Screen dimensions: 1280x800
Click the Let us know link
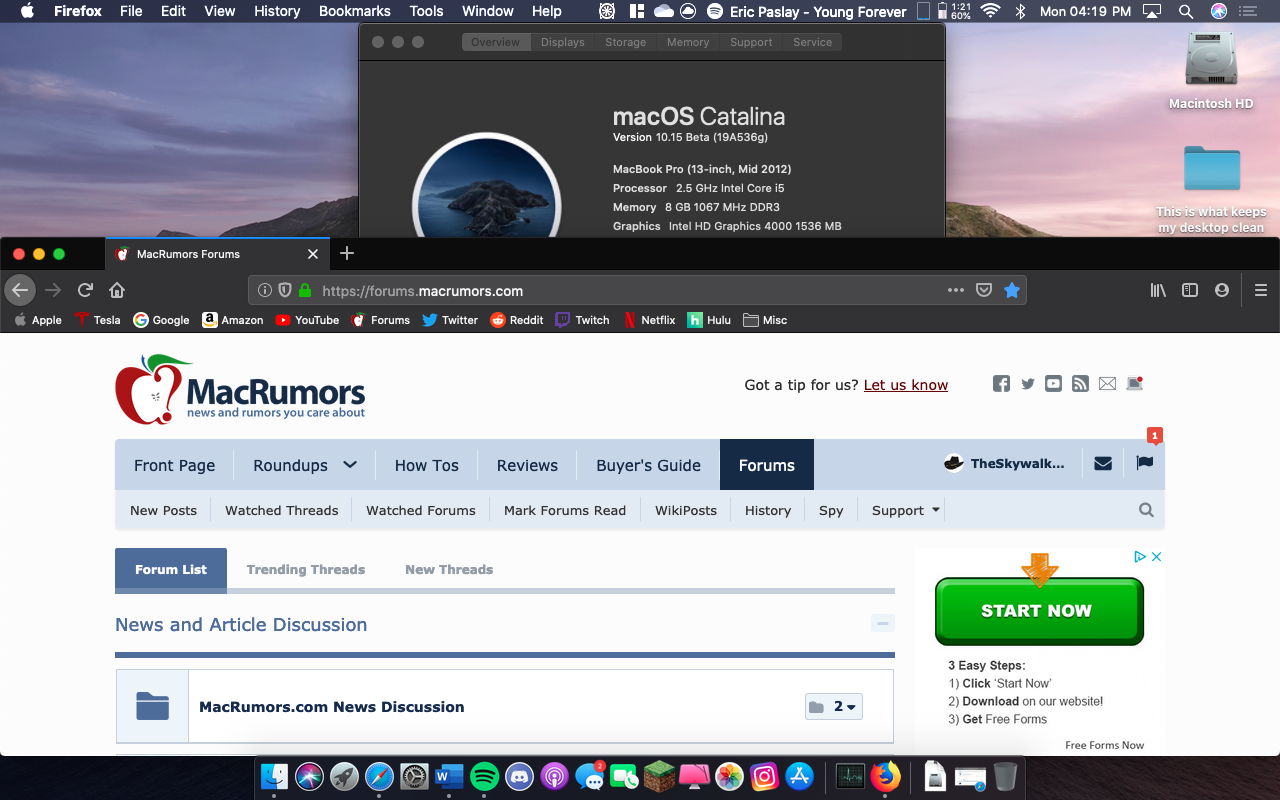[906, 385]
